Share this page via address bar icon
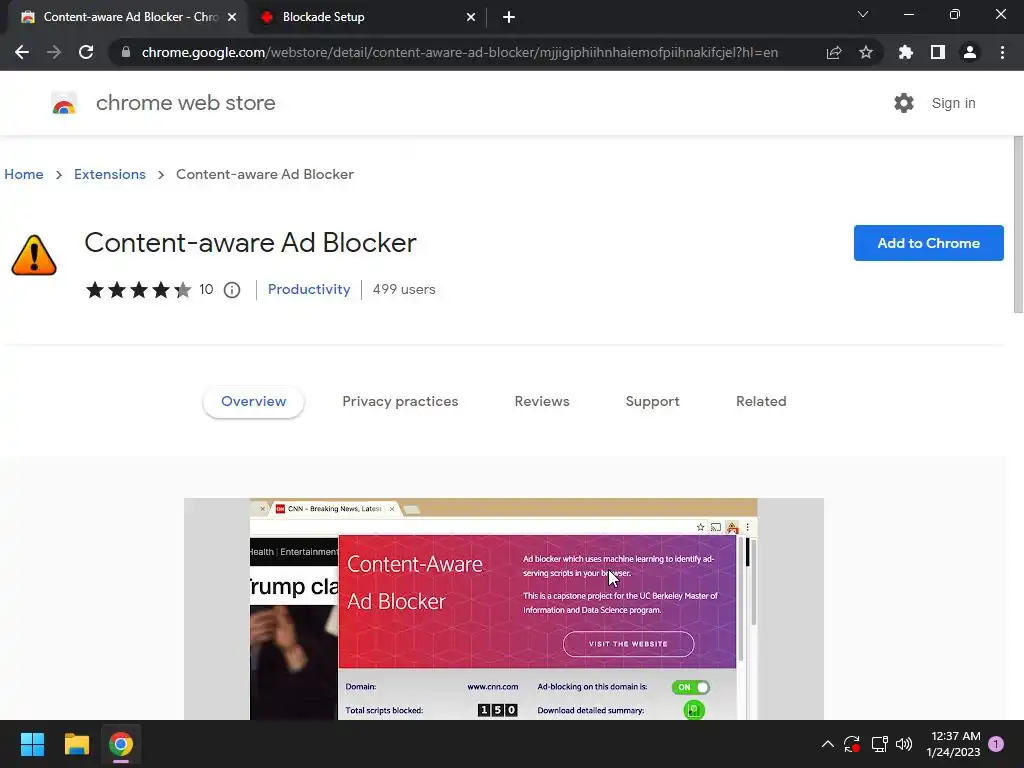 834,52
